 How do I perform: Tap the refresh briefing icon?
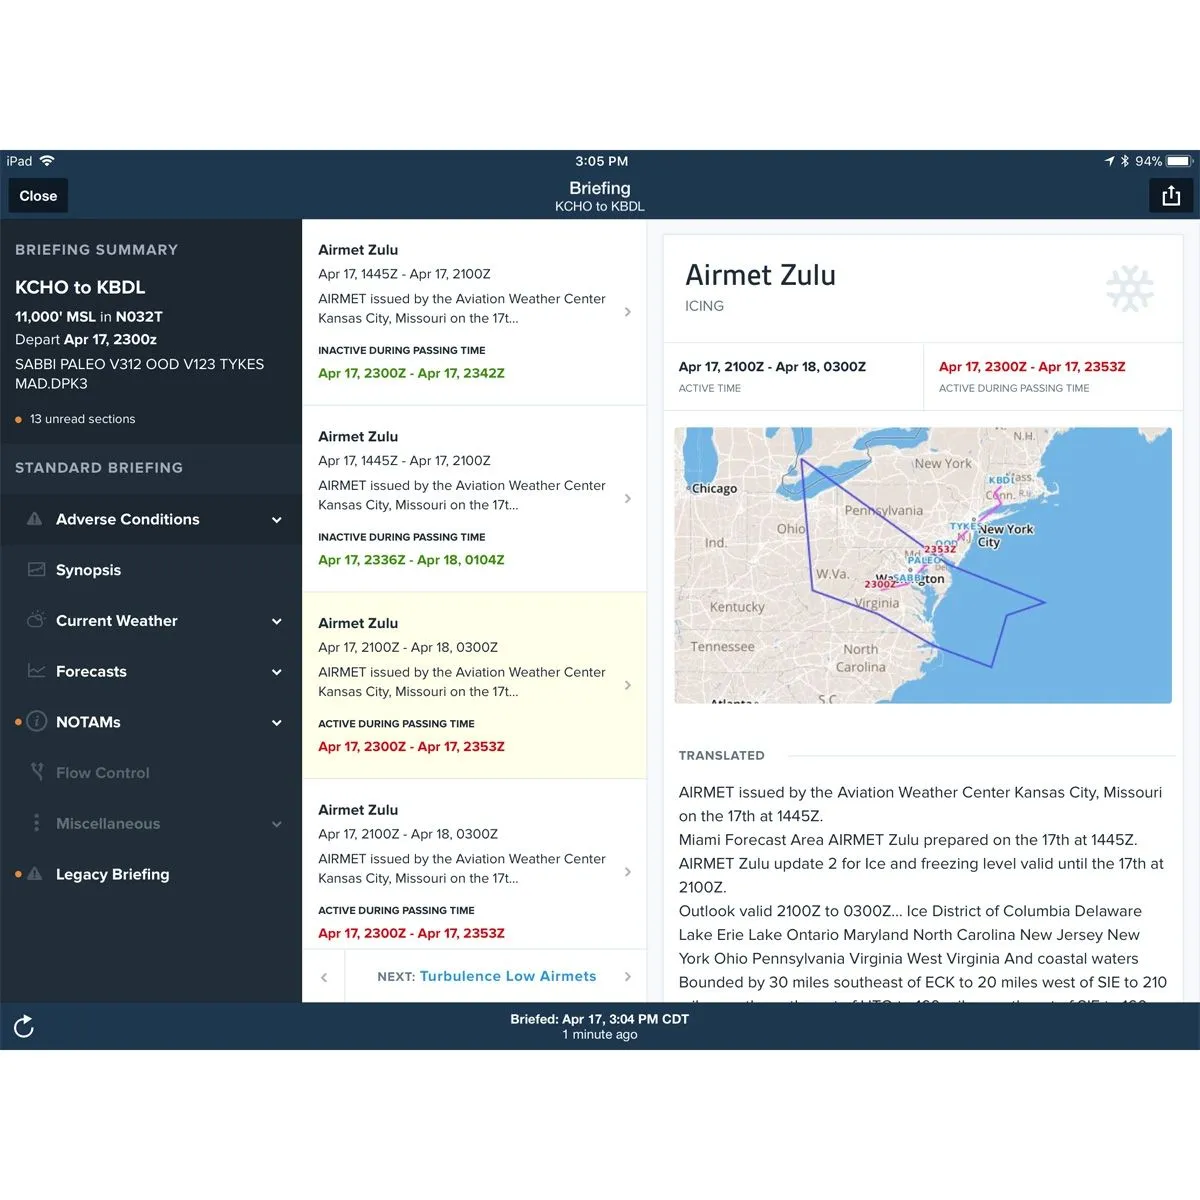point(24,1026)
